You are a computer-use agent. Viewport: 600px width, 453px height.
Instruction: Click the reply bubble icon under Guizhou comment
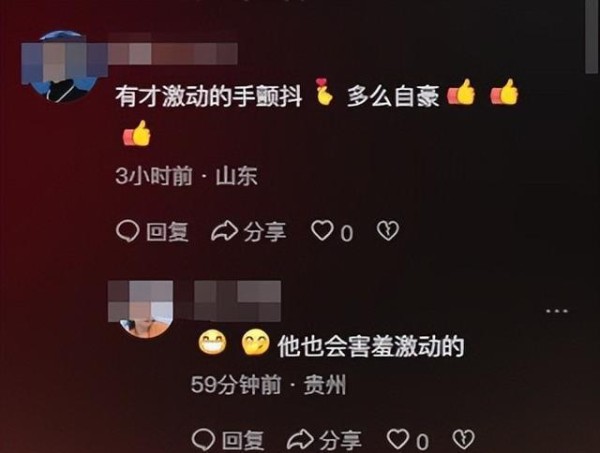(x=203, y=440)
